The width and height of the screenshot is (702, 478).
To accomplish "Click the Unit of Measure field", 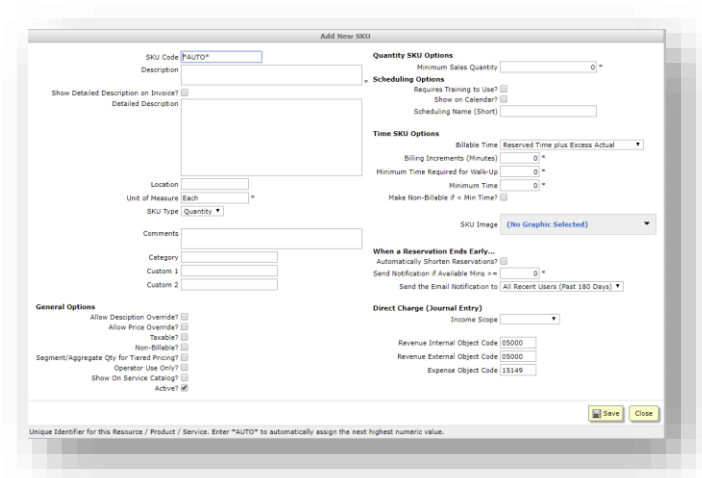I will (x=214, y=198).
